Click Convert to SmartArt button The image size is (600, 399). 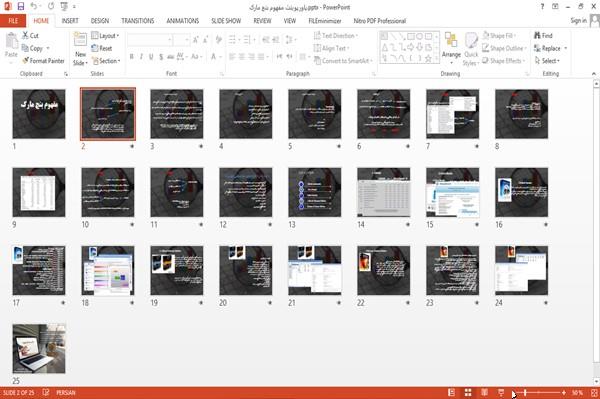[x=343, y=61]
